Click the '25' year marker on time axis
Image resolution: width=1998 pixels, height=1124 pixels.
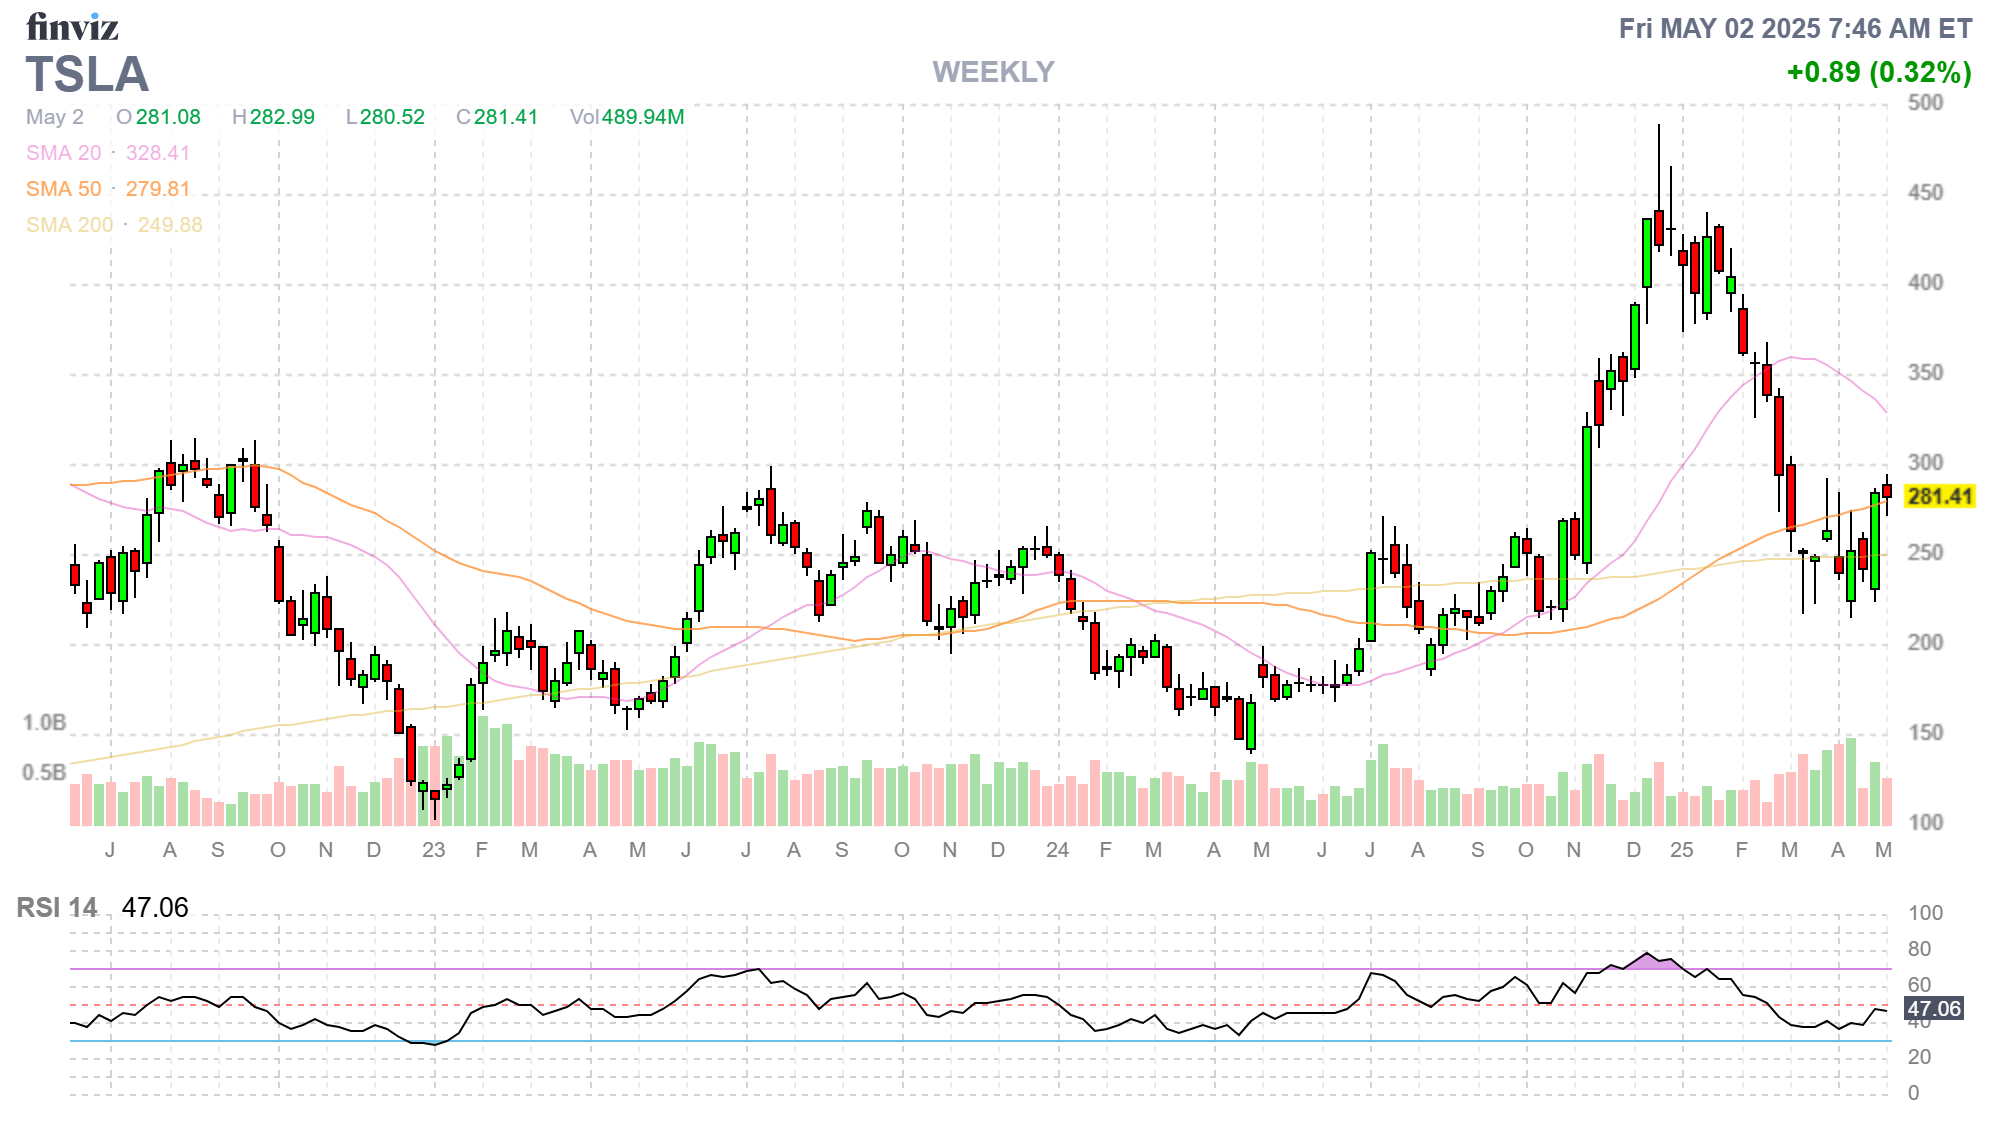[x=1681, y=850]
